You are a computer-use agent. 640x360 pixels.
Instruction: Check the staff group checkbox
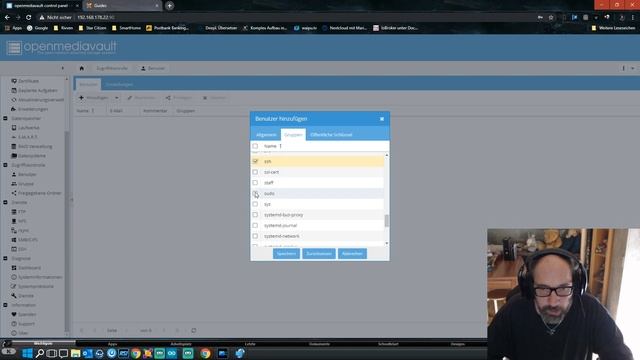pyautogui.click(x=255, y=182)
